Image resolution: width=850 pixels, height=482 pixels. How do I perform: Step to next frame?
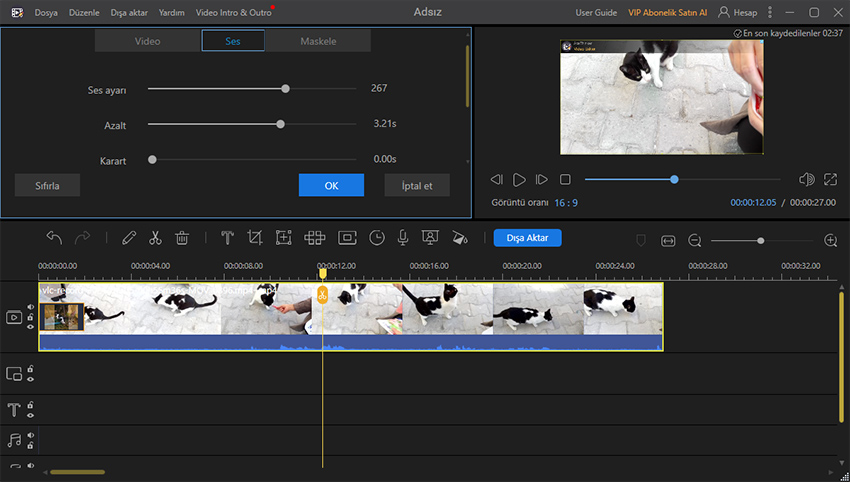tap(542, 179)
